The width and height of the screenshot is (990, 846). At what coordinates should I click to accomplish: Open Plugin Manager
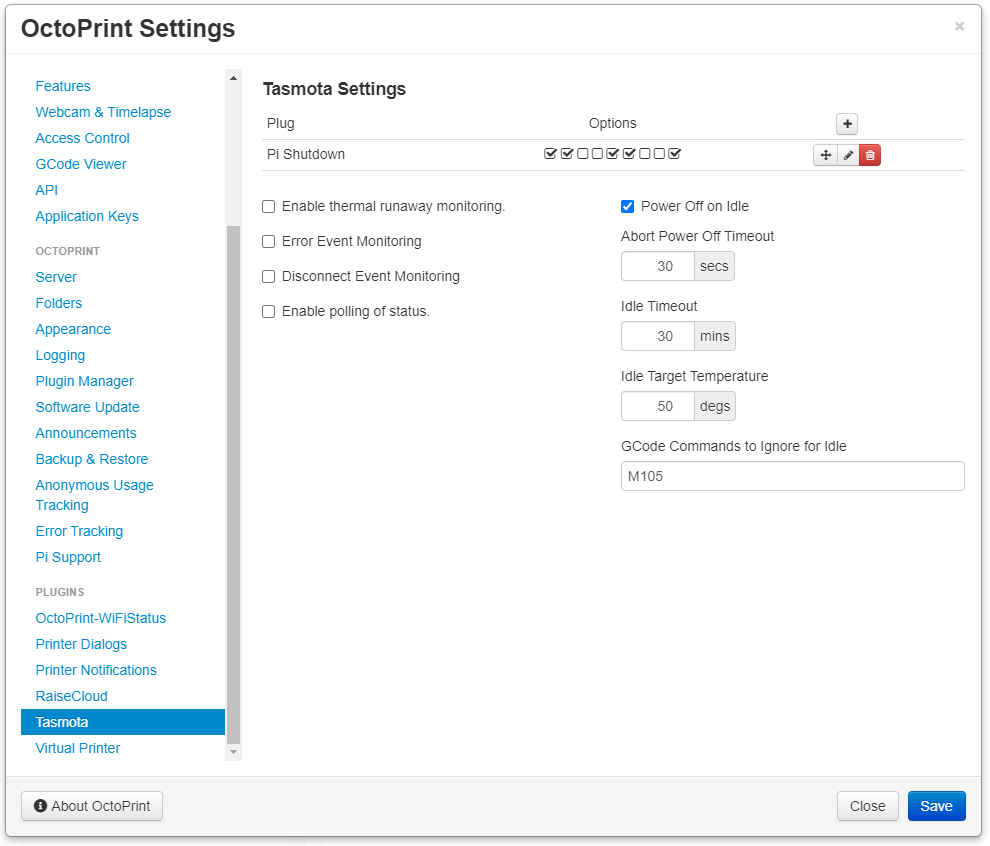(x=84, y=381)
